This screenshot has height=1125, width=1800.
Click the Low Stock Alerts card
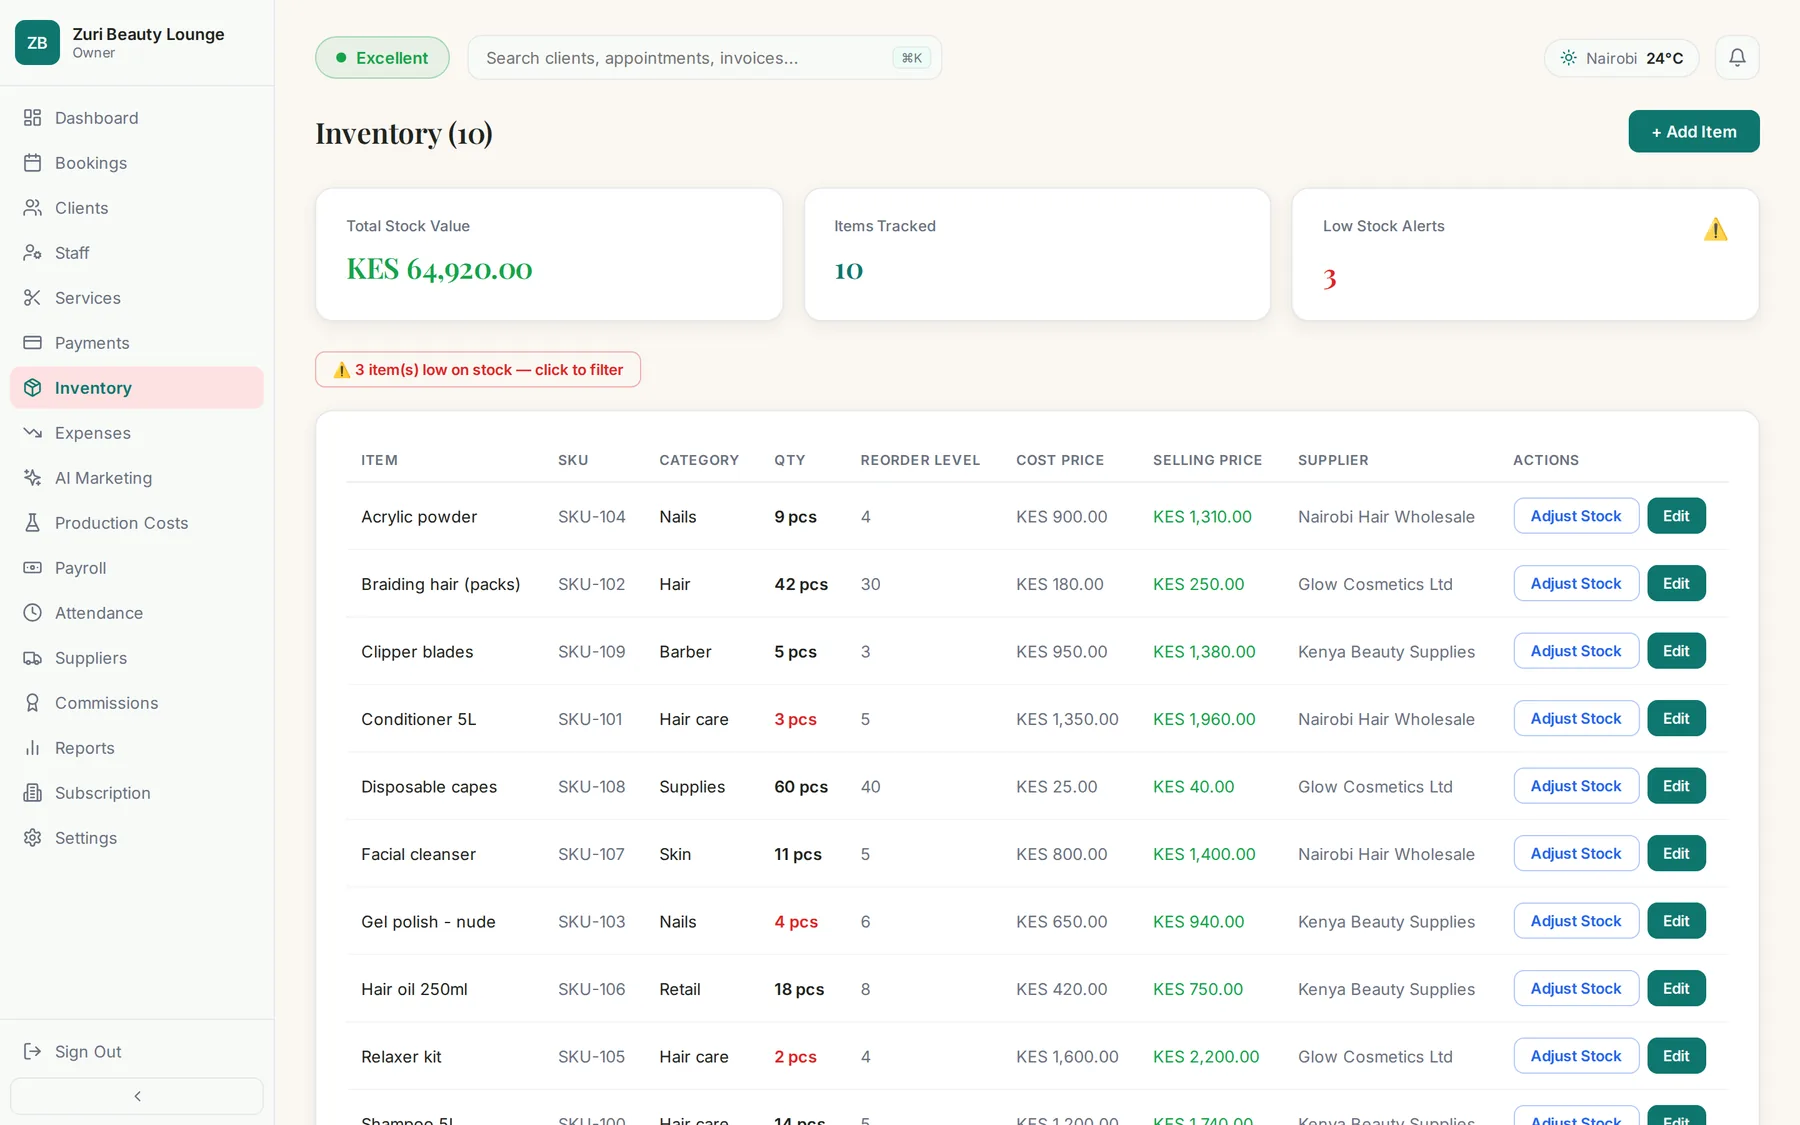(1525, 254)
